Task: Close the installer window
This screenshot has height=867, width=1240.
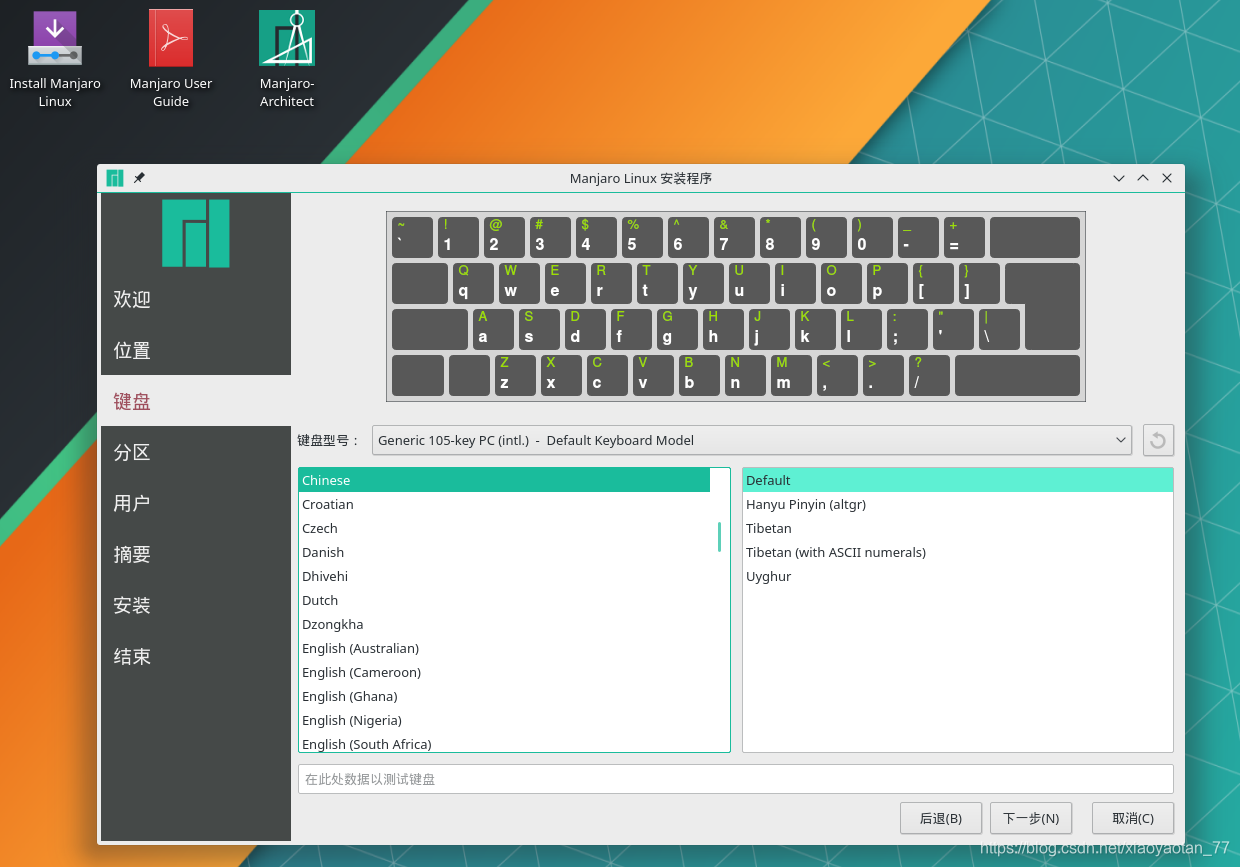Action: pos(1167,178)
